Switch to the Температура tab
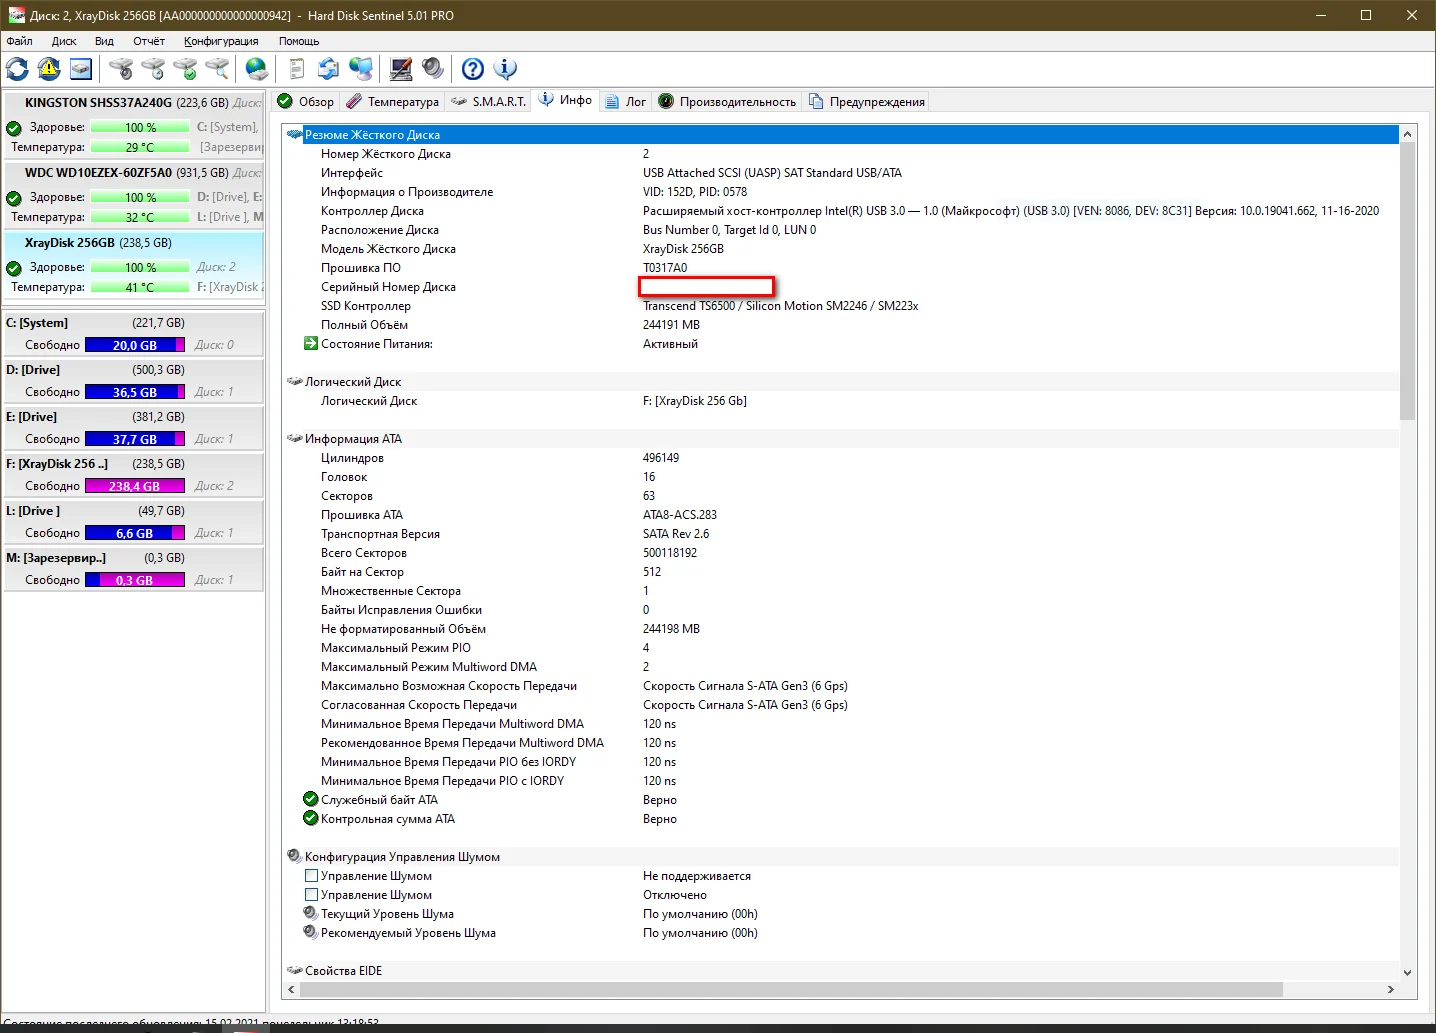The image size is (1436, 1033). pos(393,102)
